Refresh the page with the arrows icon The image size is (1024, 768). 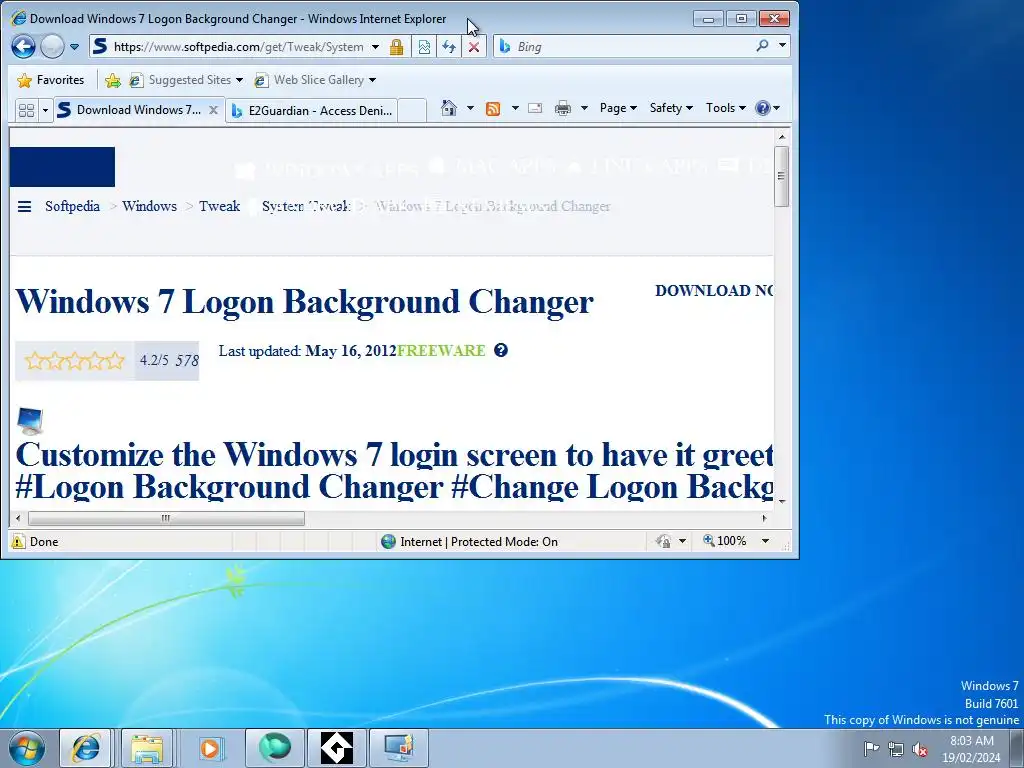(x=449, y=47)
